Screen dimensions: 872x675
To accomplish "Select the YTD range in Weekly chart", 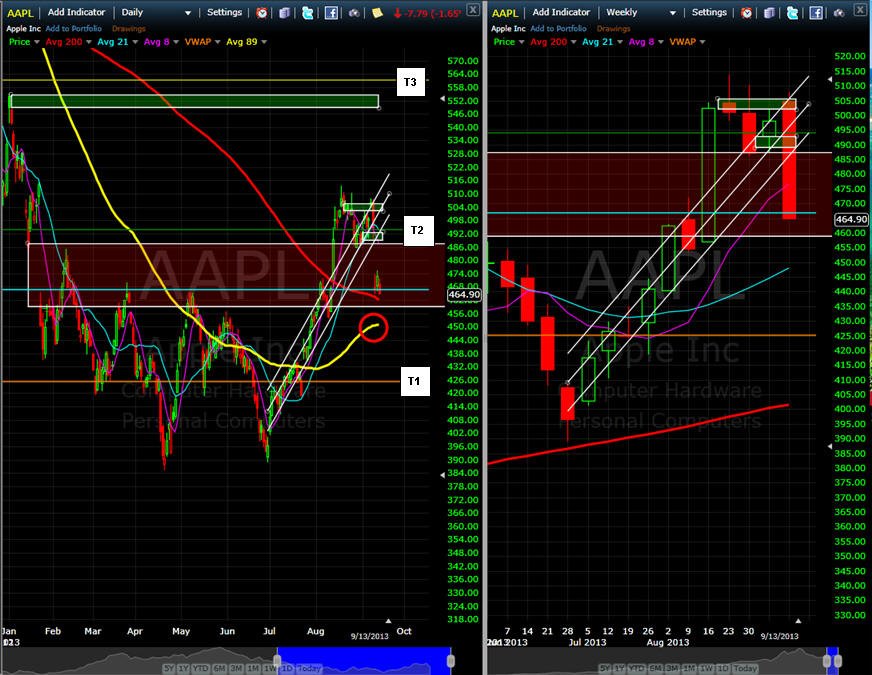I will (x=637, y=668).
